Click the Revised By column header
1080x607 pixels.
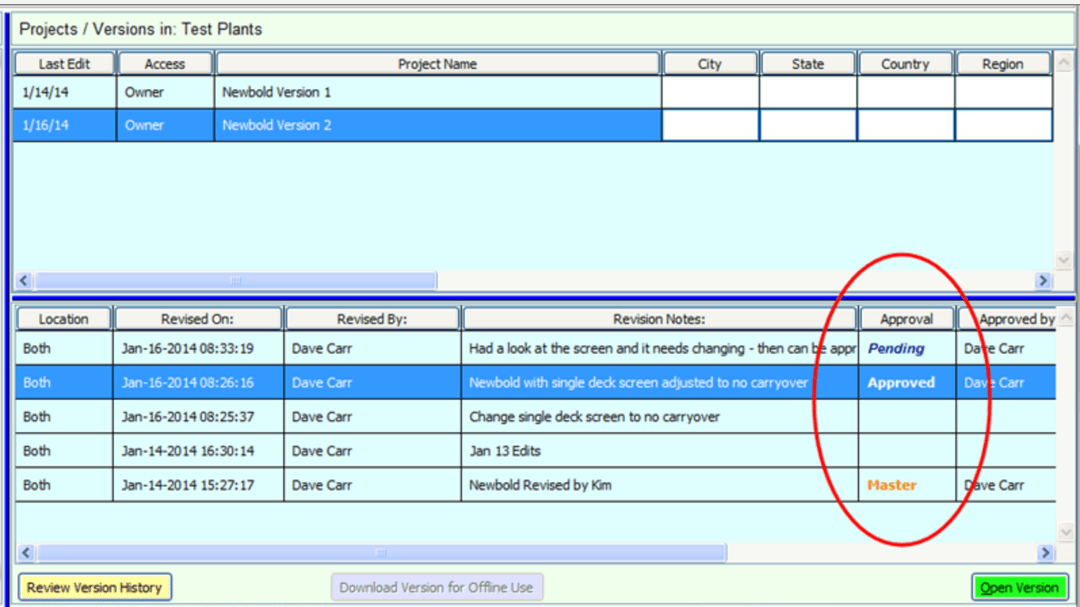tap(371, 319)
